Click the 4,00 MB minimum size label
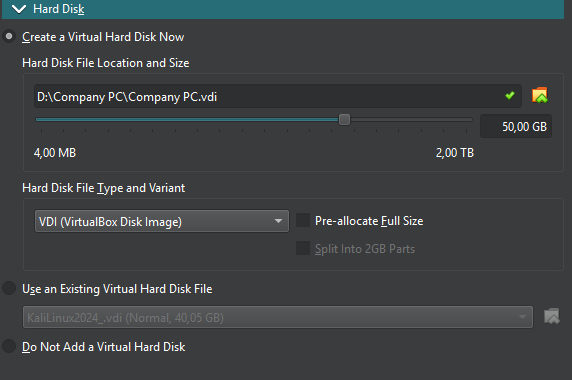Viewport: 572px width, 380px height. pyautogui.click(x=55, y=152)
